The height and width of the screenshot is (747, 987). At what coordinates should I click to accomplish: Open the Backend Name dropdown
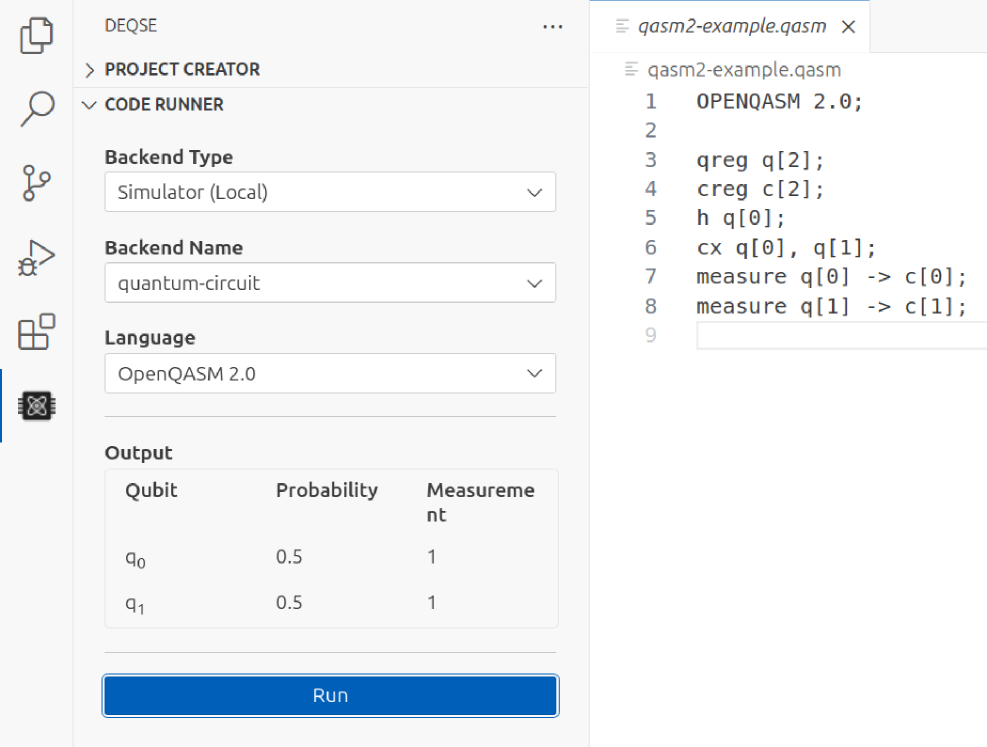click(330, 283)
